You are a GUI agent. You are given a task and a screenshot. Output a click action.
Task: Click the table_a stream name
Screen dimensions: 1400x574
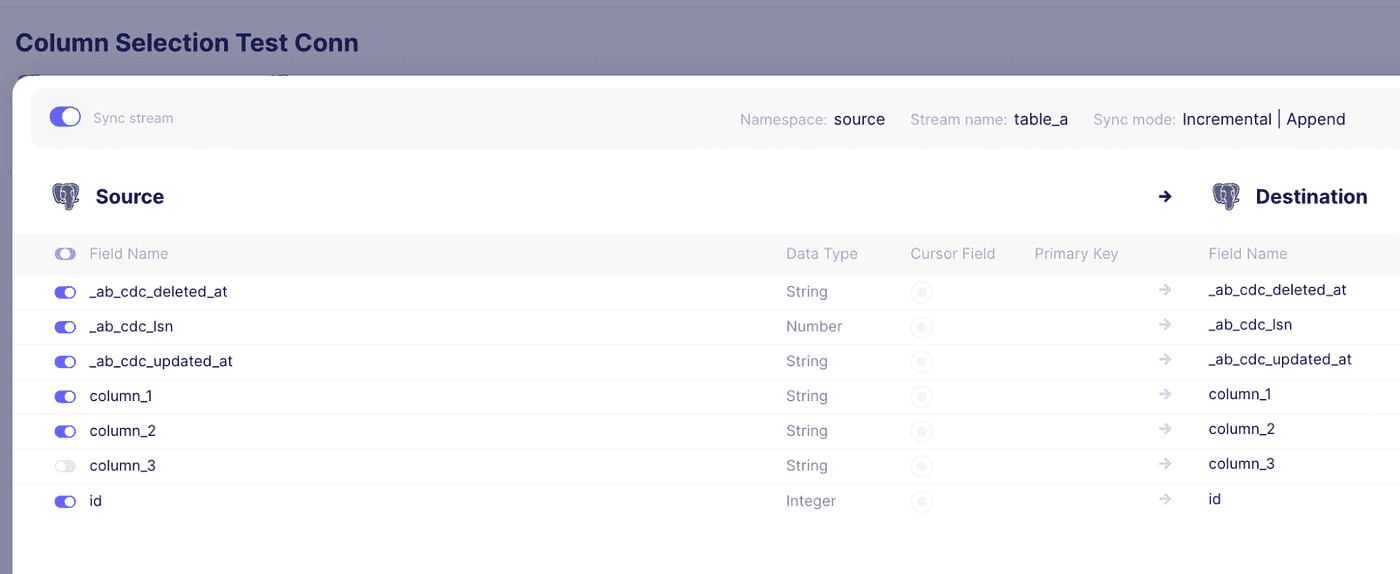tap(1041, 119)
